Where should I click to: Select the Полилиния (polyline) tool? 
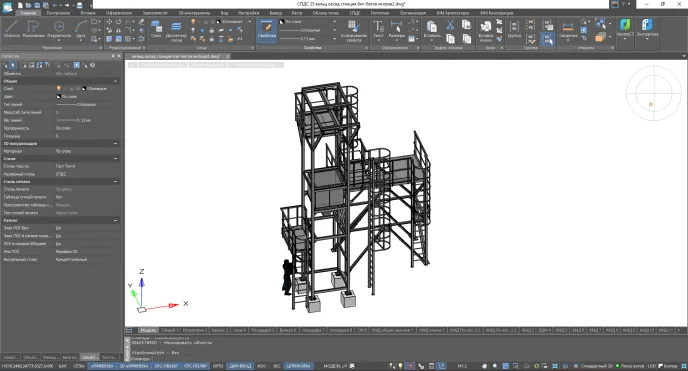pos(34,29)
